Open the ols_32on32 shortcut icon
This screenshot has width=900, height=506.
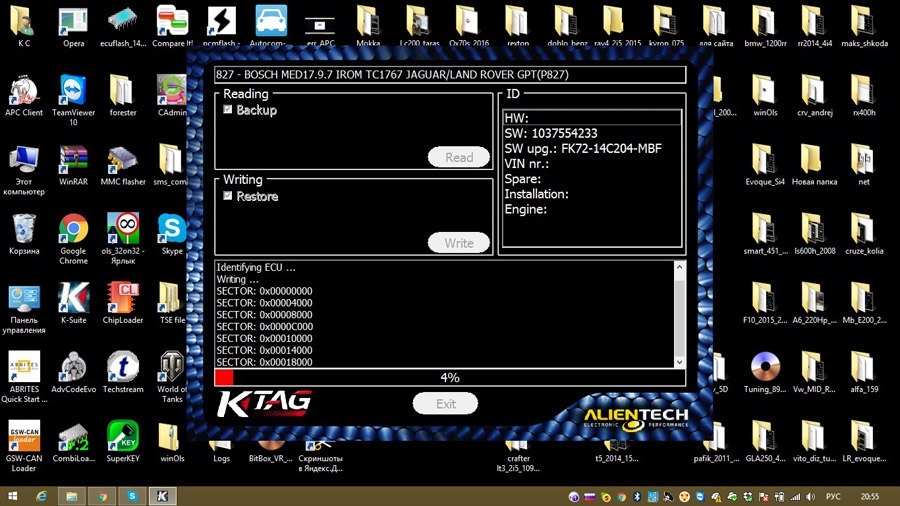click(123, 239)
